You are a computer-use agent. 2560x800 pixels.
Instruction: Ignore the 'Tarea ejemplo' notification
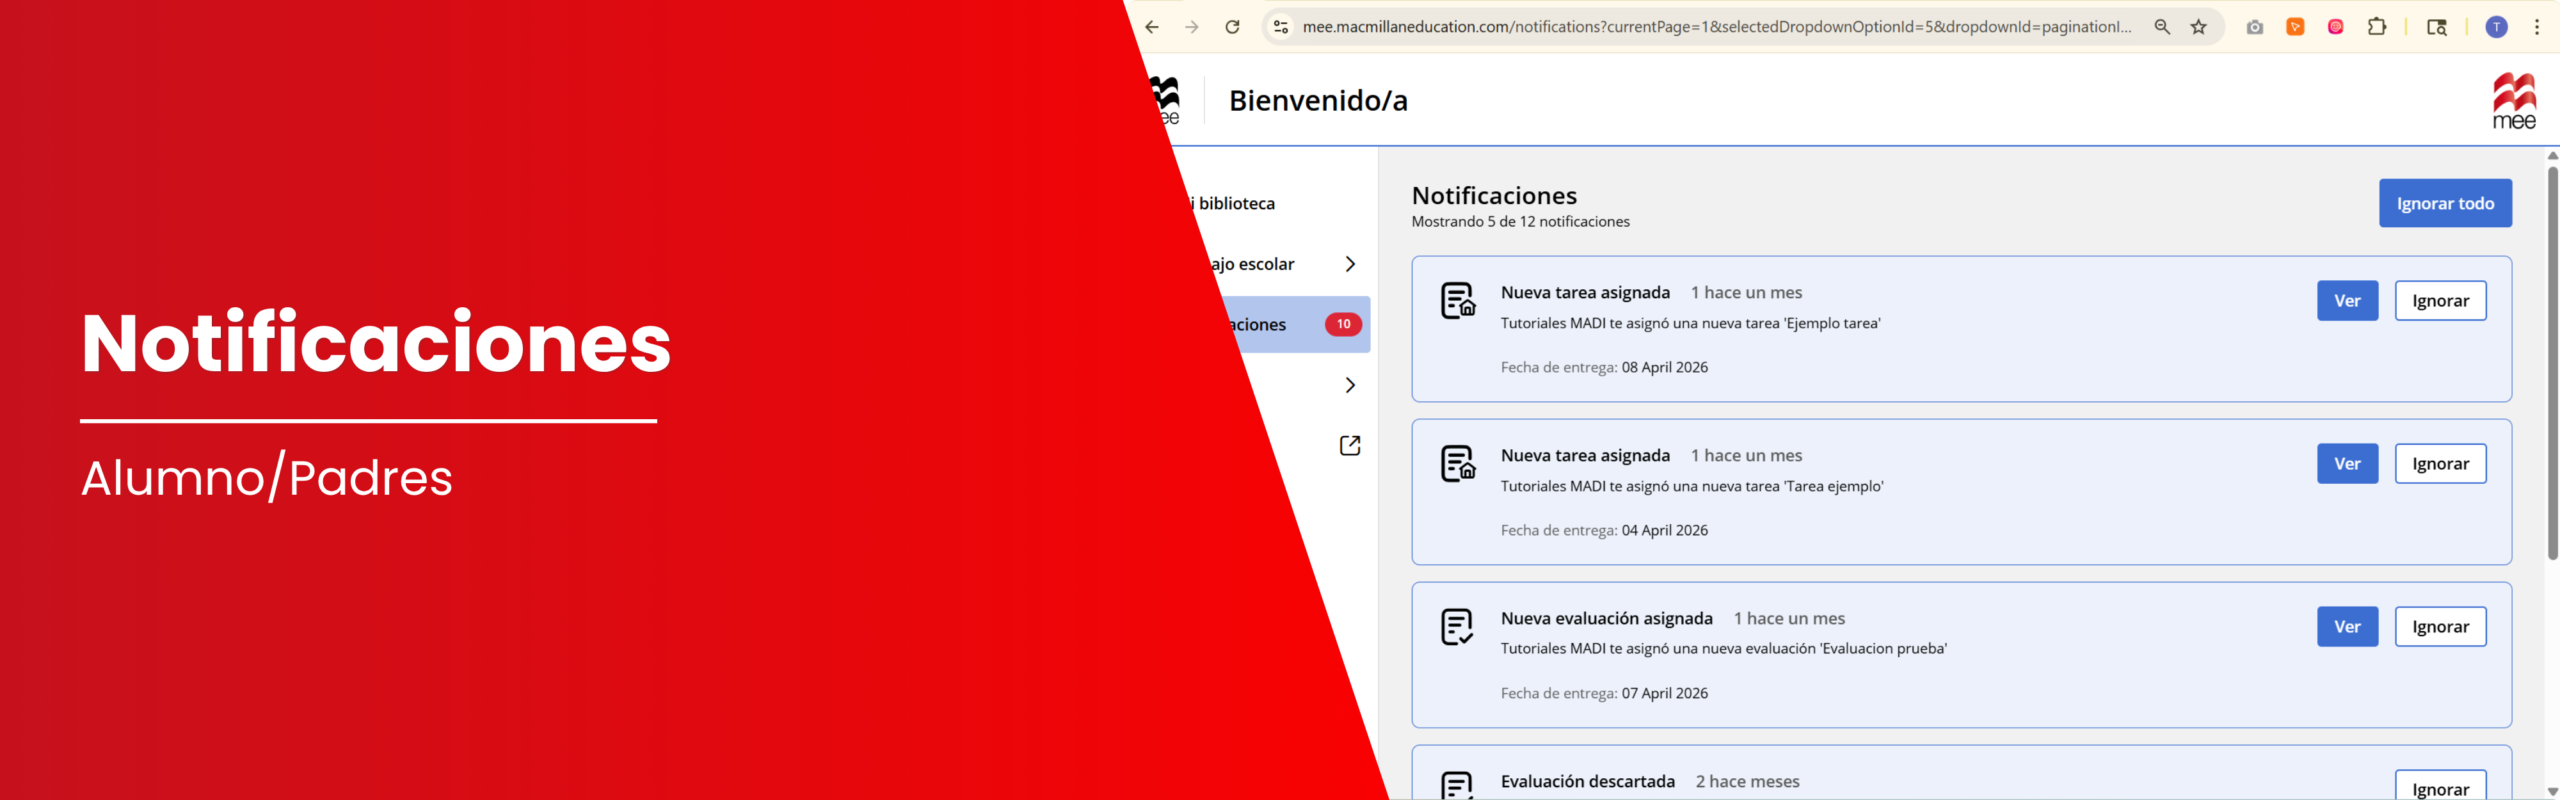[2440, 464]
